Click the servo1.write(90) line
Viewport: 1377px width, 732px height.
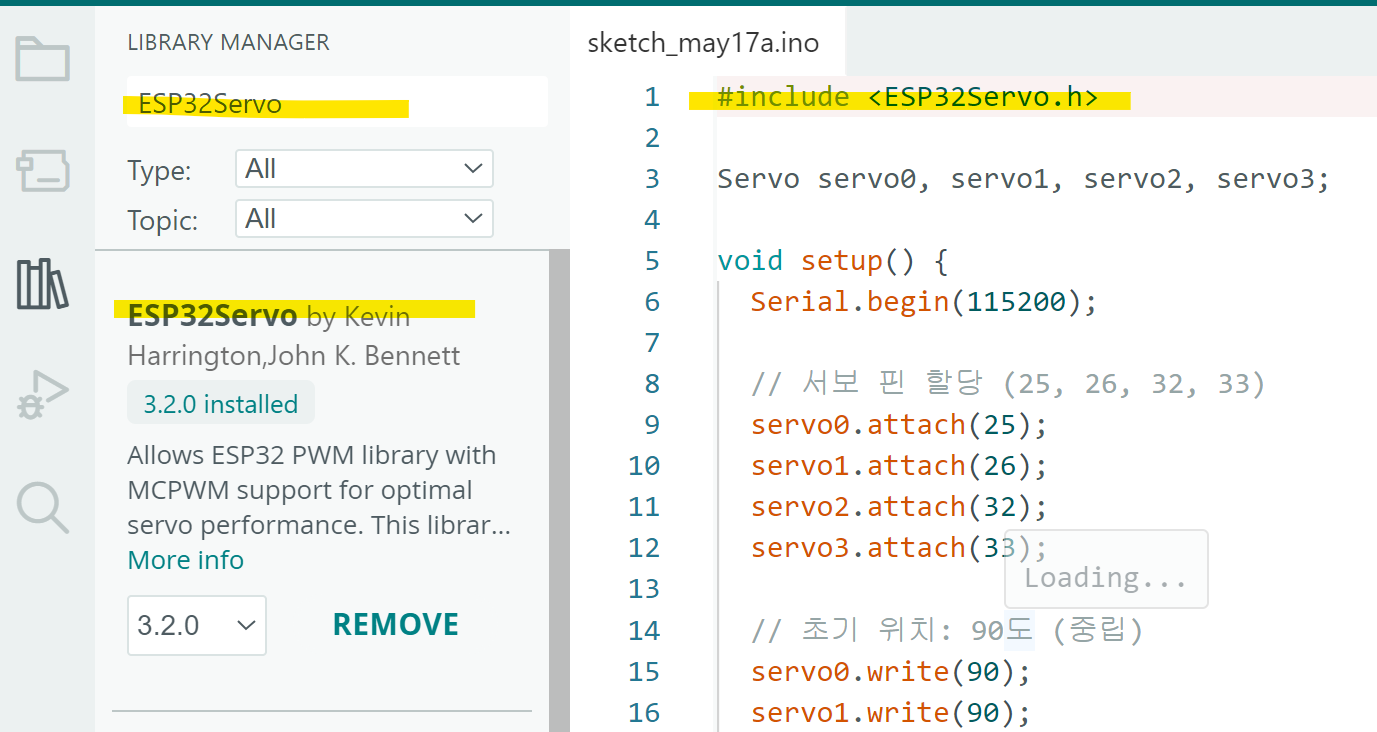tap(891, 712)
